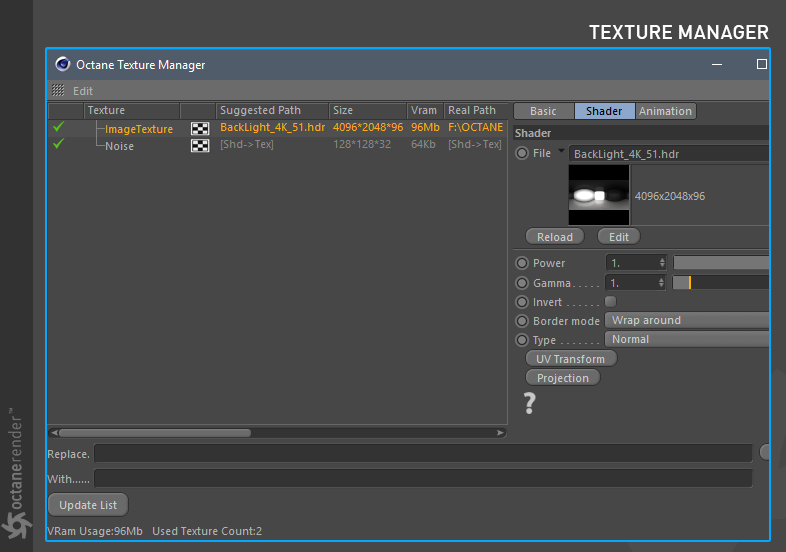Expand the File disclosure arrow
Viewport: 786px width, 552px height.
point(561,150)
